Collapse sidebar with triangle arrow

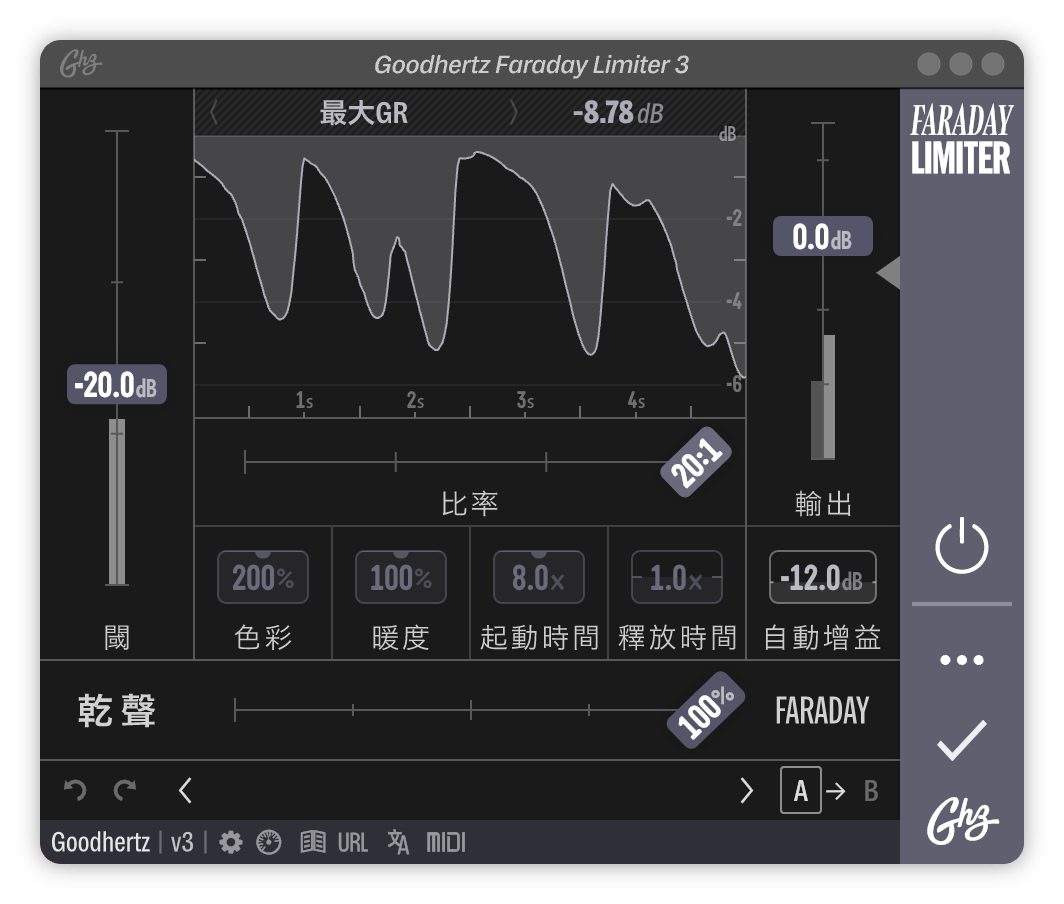pyautogui.click(x=889, y=273)
